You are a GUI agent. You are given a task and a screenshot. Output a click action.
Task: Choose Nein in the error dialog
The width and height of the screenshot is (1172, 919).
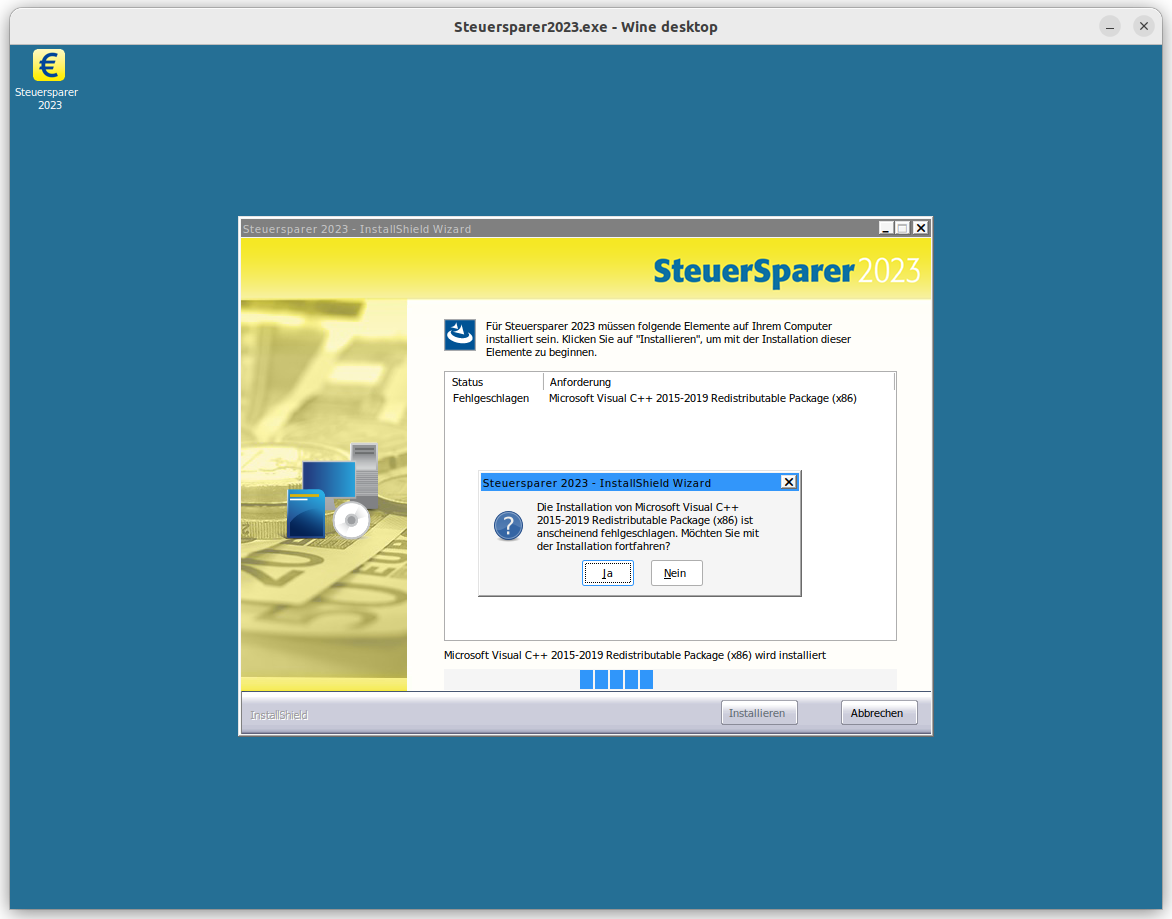676,573
